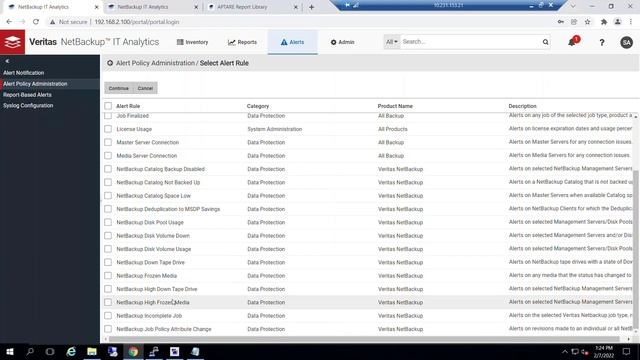640x360 pixels.
Task: Click the Continue button
Action: point(118,88)
